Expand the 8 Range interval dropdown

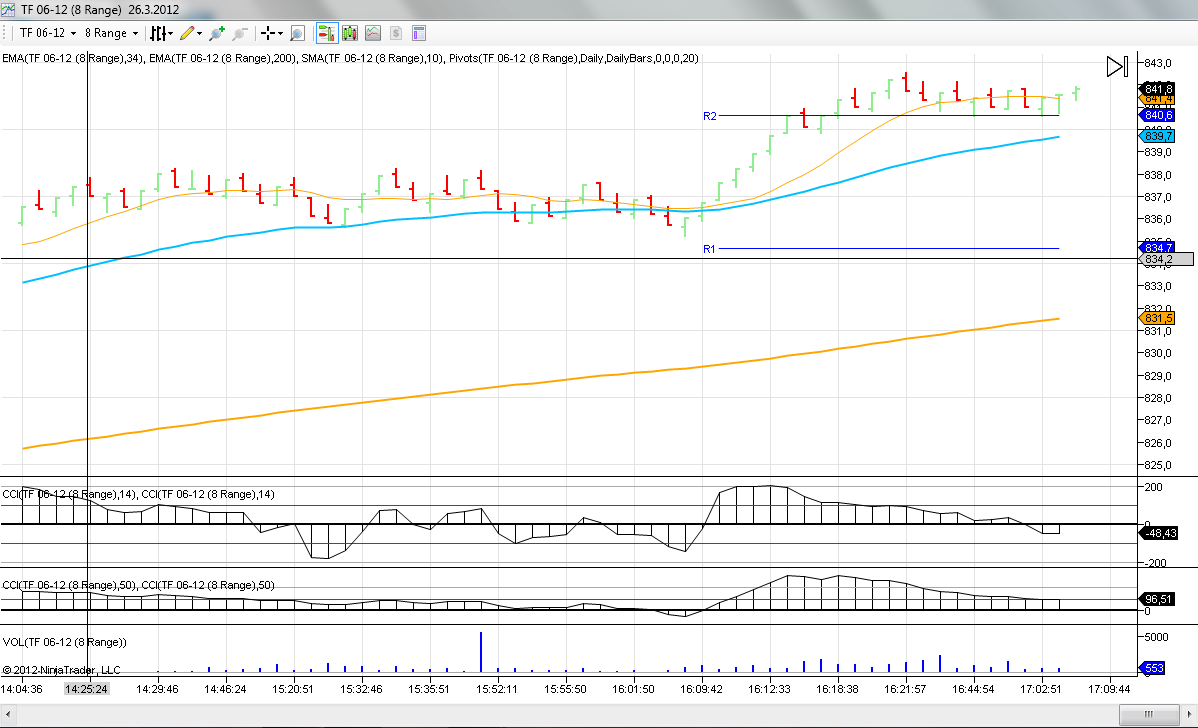[x=111, y=33]
